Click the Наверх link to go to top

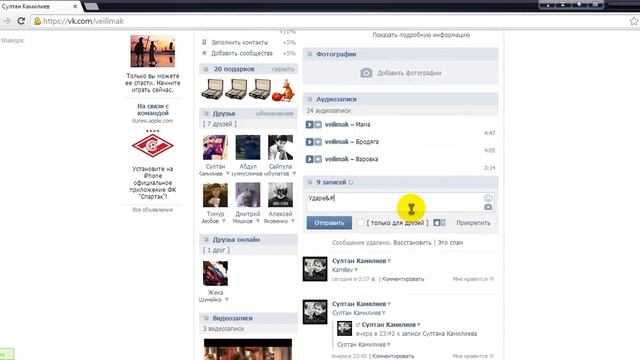12,40
